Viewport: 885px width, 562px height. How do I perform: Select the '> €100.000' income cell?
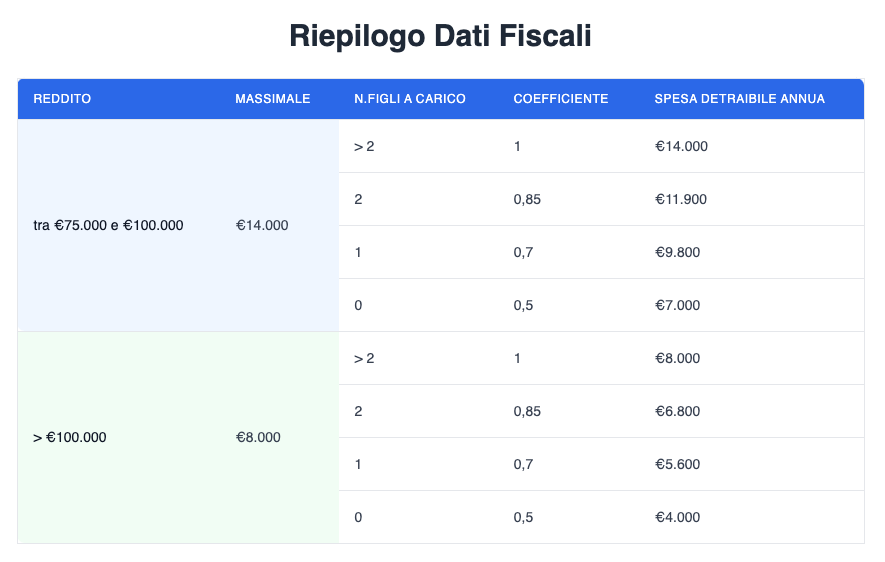point(70,438)
